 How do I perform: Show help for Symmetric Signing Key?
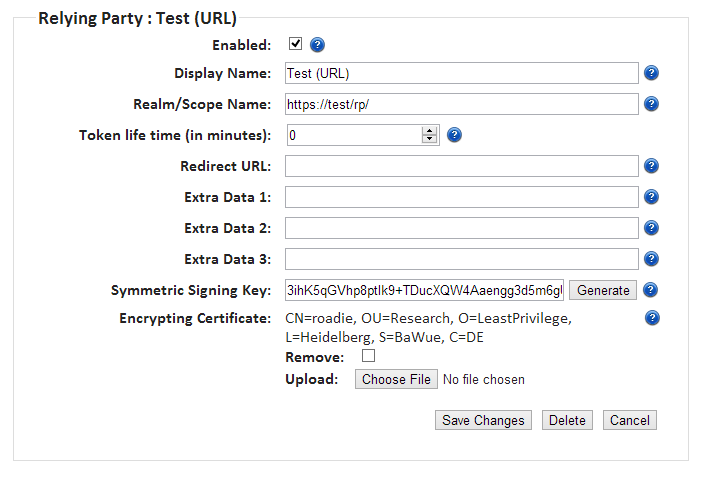pos(651,290)
